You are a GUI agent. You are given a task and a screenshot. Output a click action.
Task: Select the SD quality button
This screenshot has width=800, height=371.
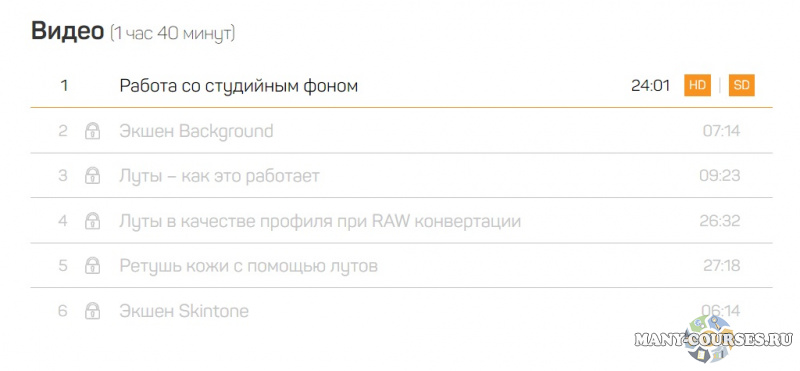click(741, 86)
